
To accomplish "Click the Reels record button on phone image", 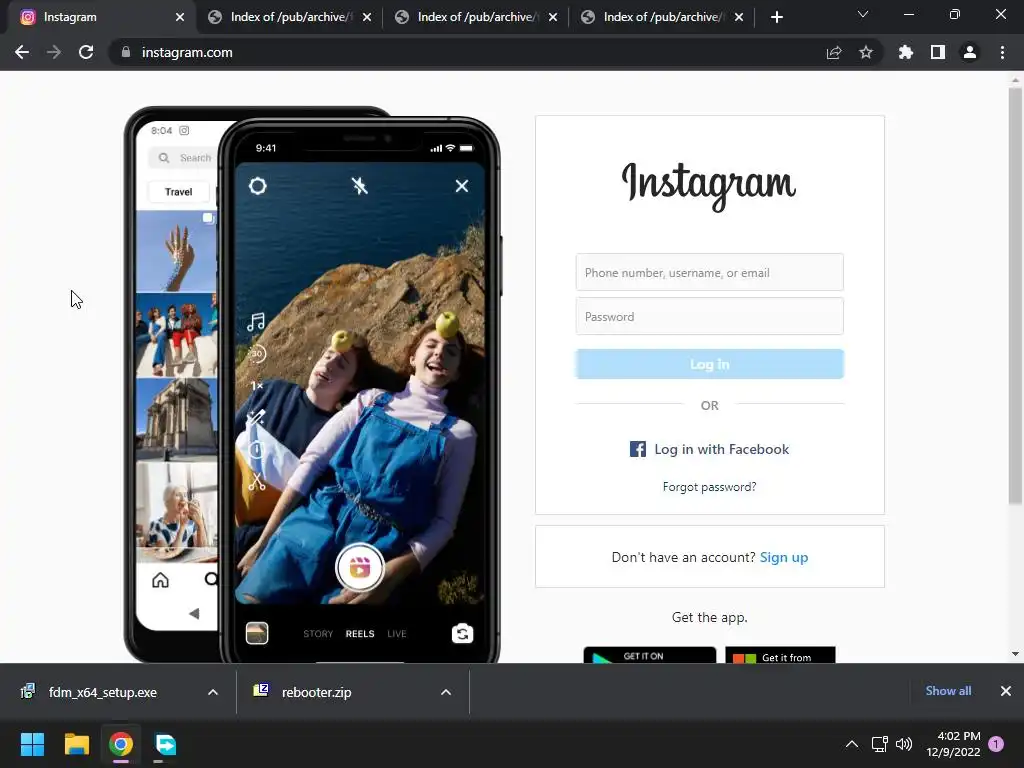I will [359, 568].
